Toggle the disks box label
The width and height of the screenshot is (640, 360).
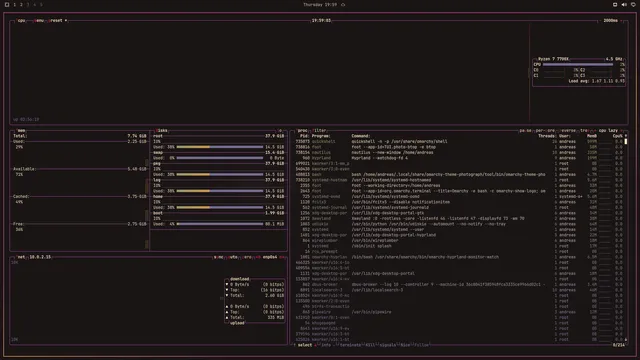click(162, 131)
